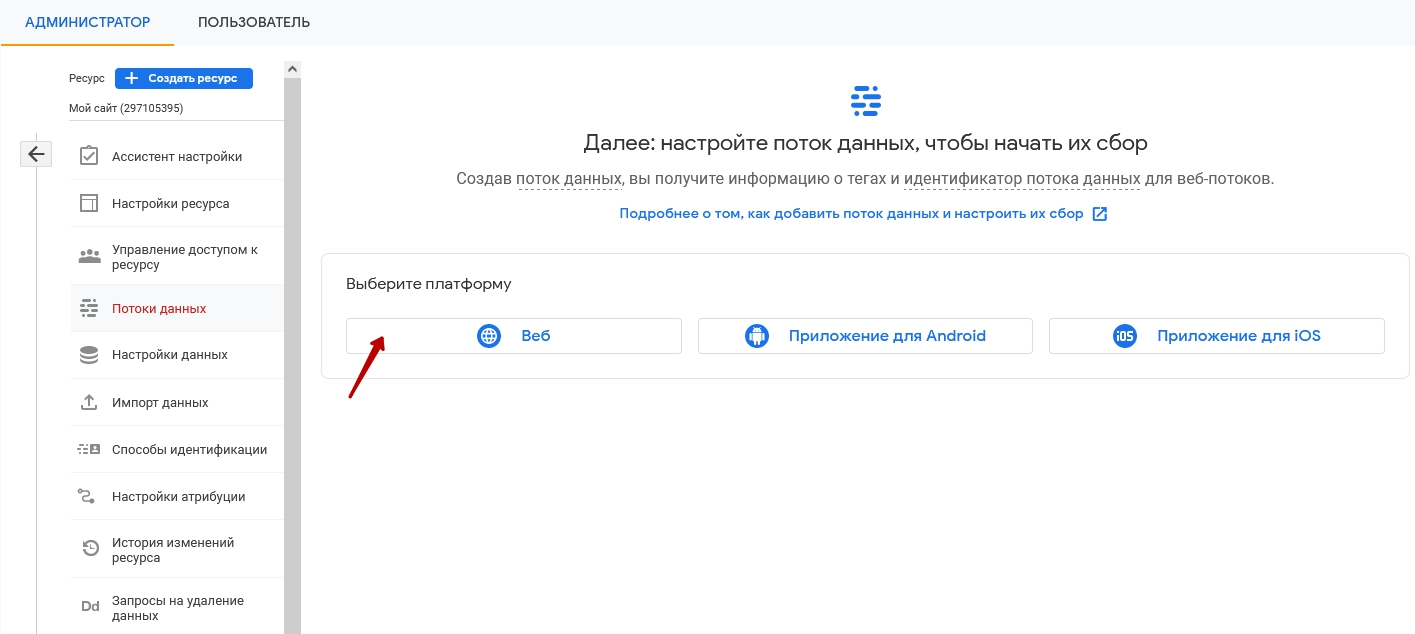The width and height of the screenshot is (1415, 634).
Task: Click the Потоки данных stream icon
Action: point(89,308)
